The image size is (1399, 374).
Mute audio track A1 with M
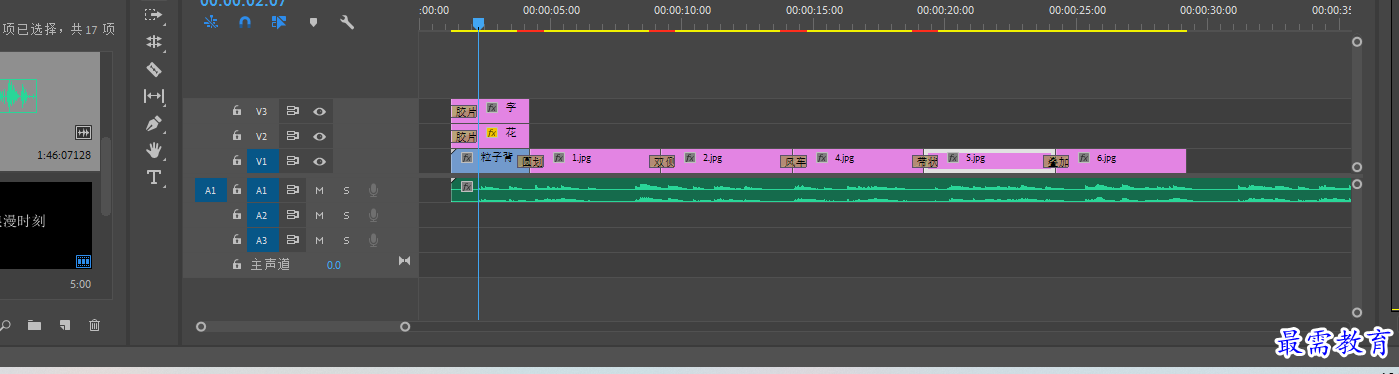(x=320, y=189)
